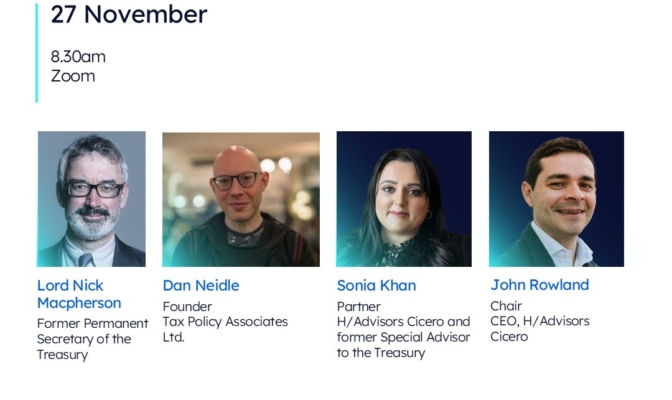Open the Dan Neidle name link
This screenshot has width=672, height=400.
(x=201, y=286)
